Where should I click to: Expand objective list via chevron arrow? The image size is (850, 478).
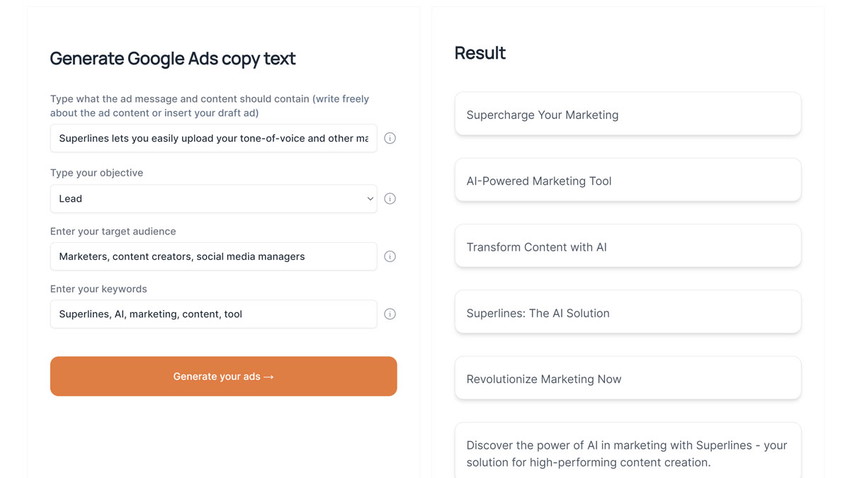[370, 199]
